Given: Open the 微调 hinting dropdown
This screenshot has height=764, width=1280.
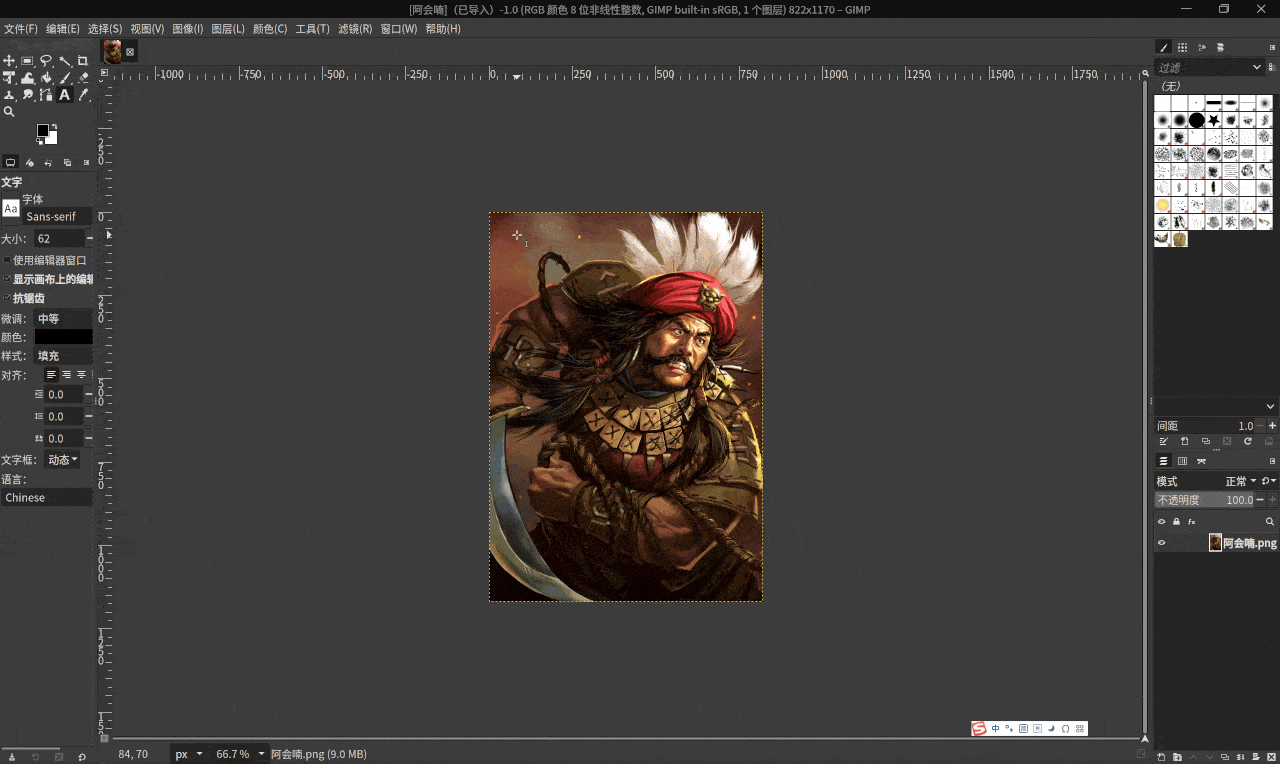Looking at the screenshot, I should click(63, 318).
